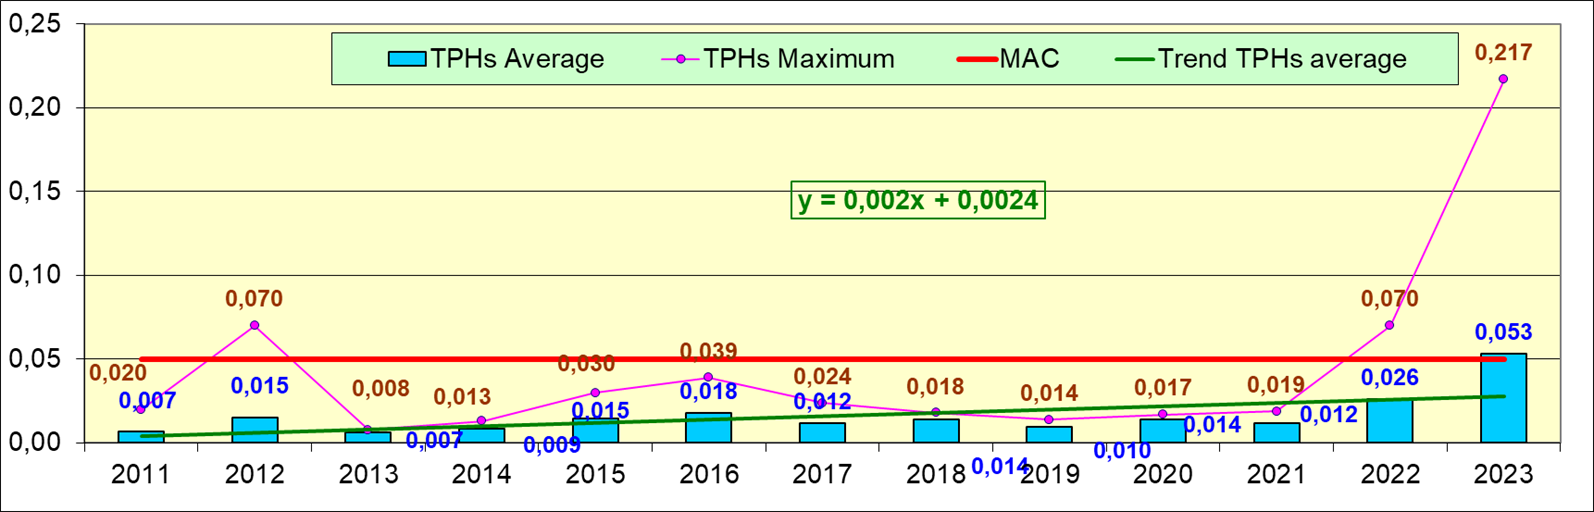Viewport: 1594px width, 512px height.
Task: Click the magenta TPHs Maximum legend marker
Action: 681,59
